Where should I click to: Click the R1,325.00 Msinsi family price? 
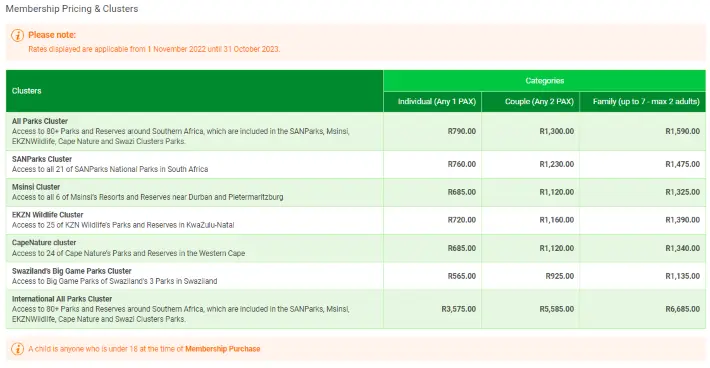[682, 192]
